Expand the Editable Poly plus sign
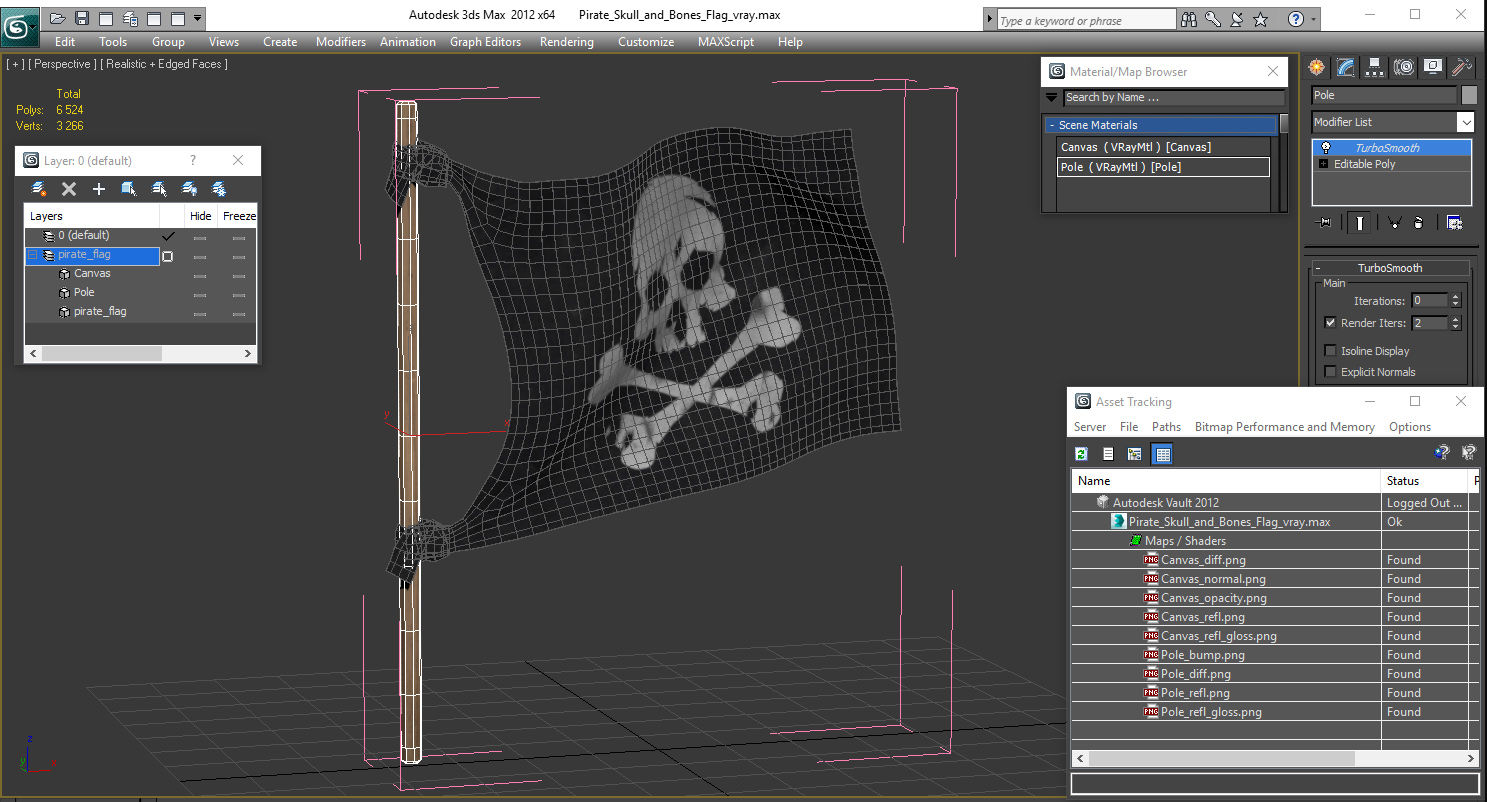Viewport: 1487px width, 802px height. coord(1324,164)
